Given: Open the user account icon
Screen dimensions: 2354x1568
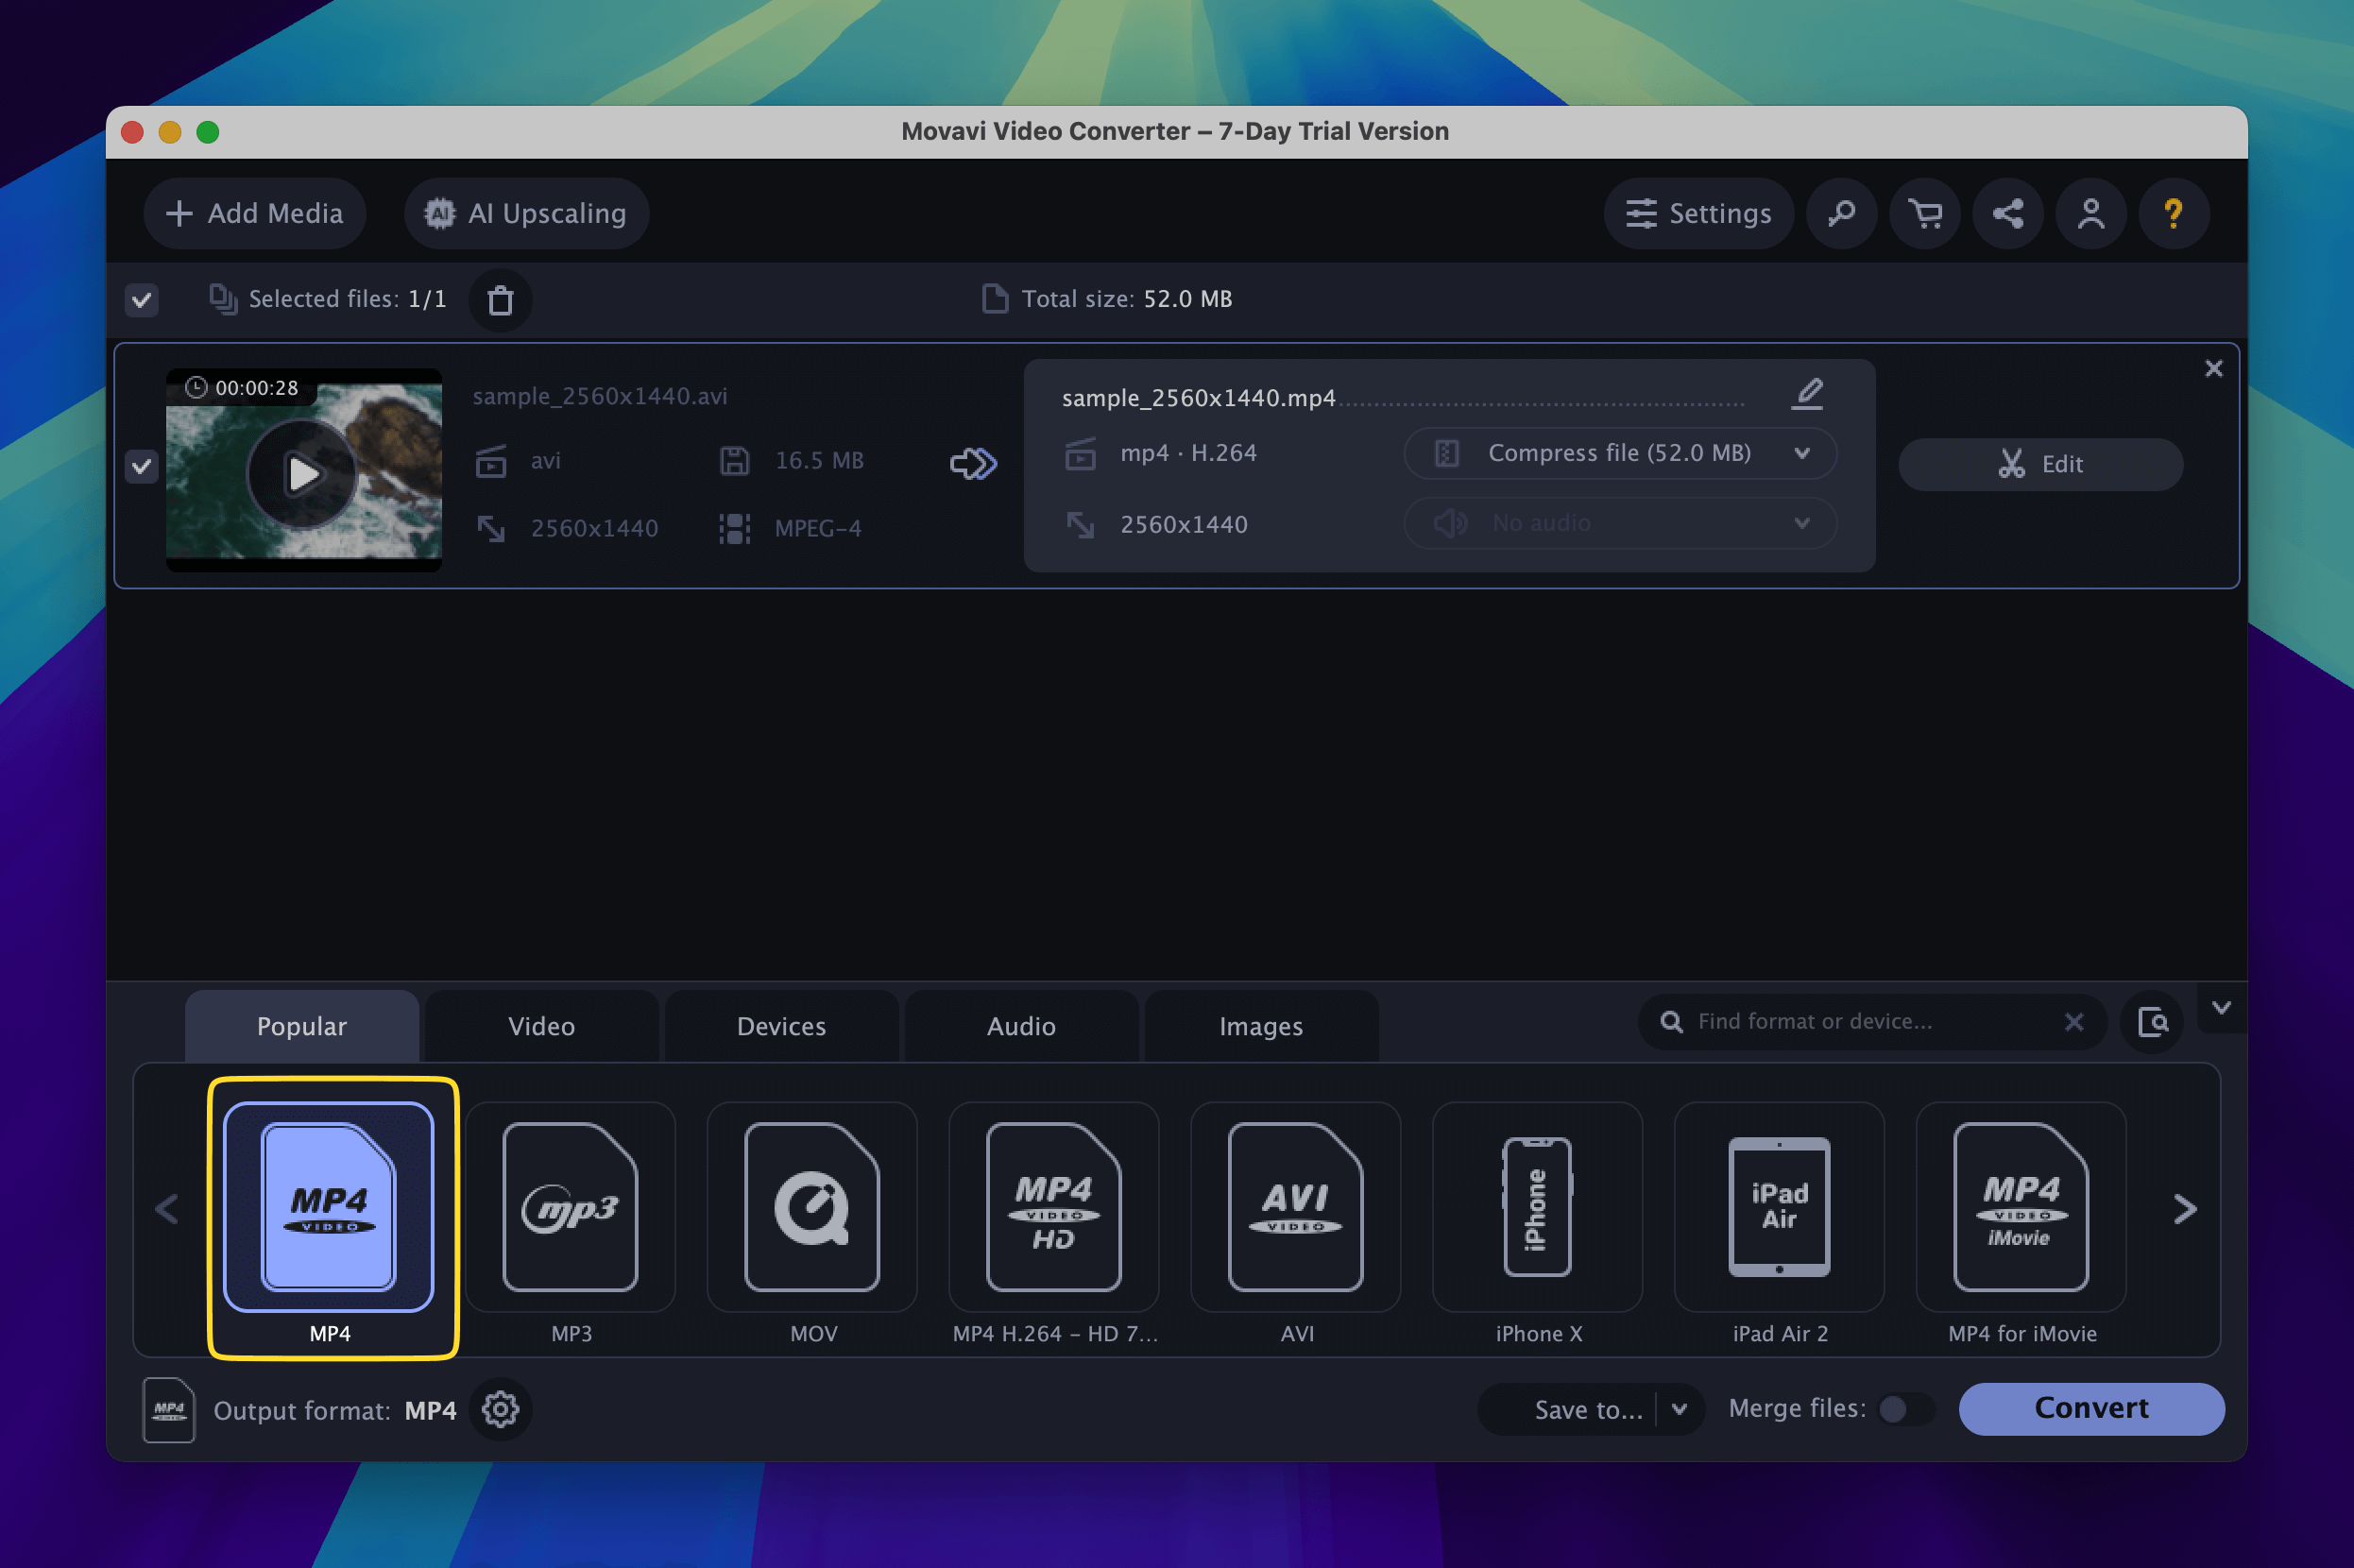Looking at the screenshot, I should 2090,213.
